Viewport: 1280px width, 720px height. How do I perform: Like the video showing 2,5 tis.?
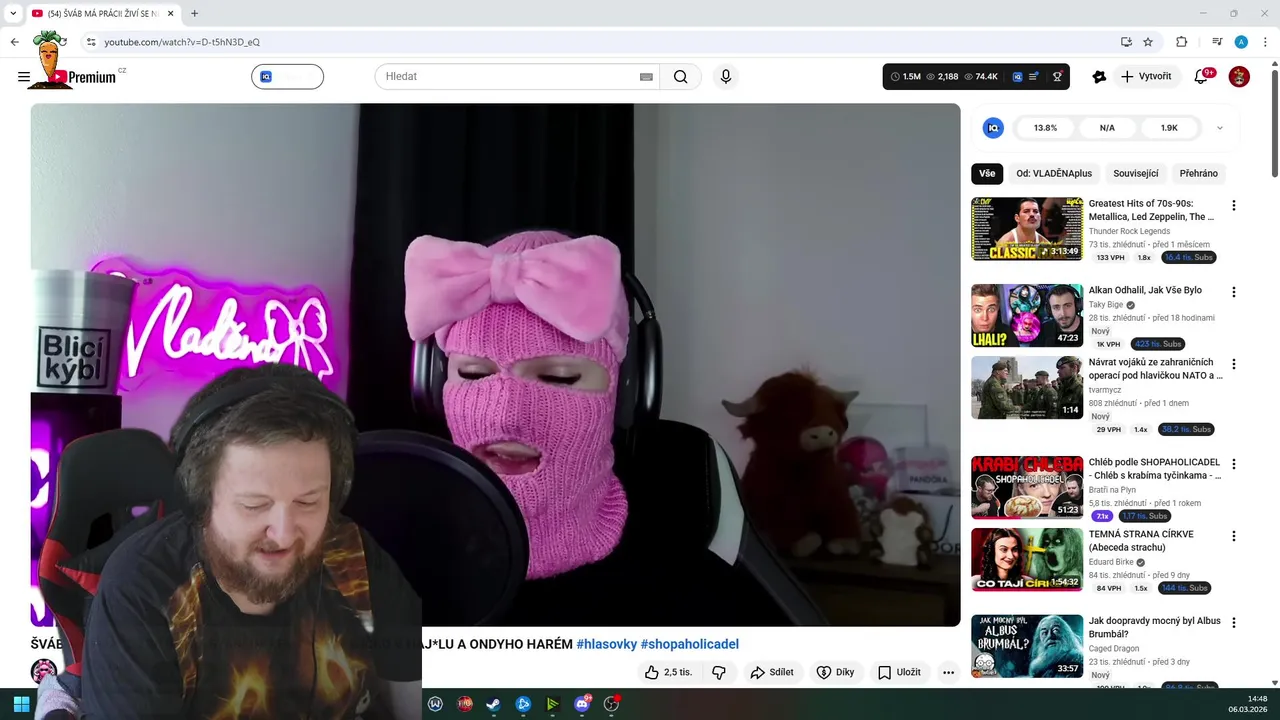pyautogui.click(x=668, y=672)
